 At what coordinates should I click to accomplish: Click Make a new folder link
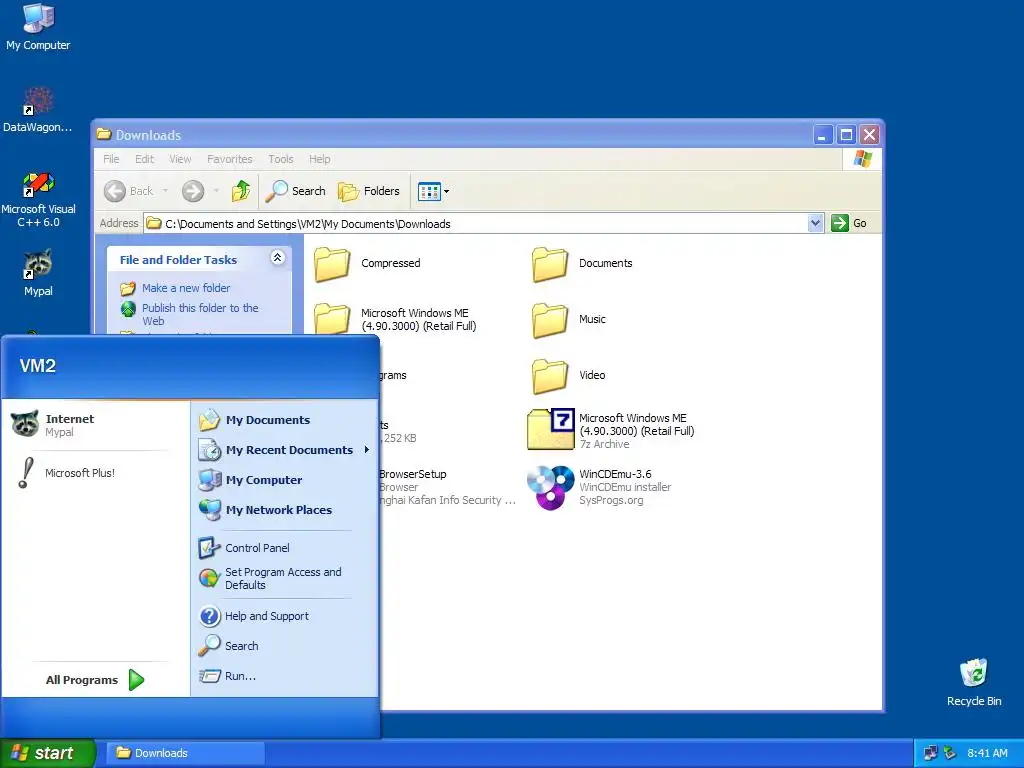tap(185, 288)
